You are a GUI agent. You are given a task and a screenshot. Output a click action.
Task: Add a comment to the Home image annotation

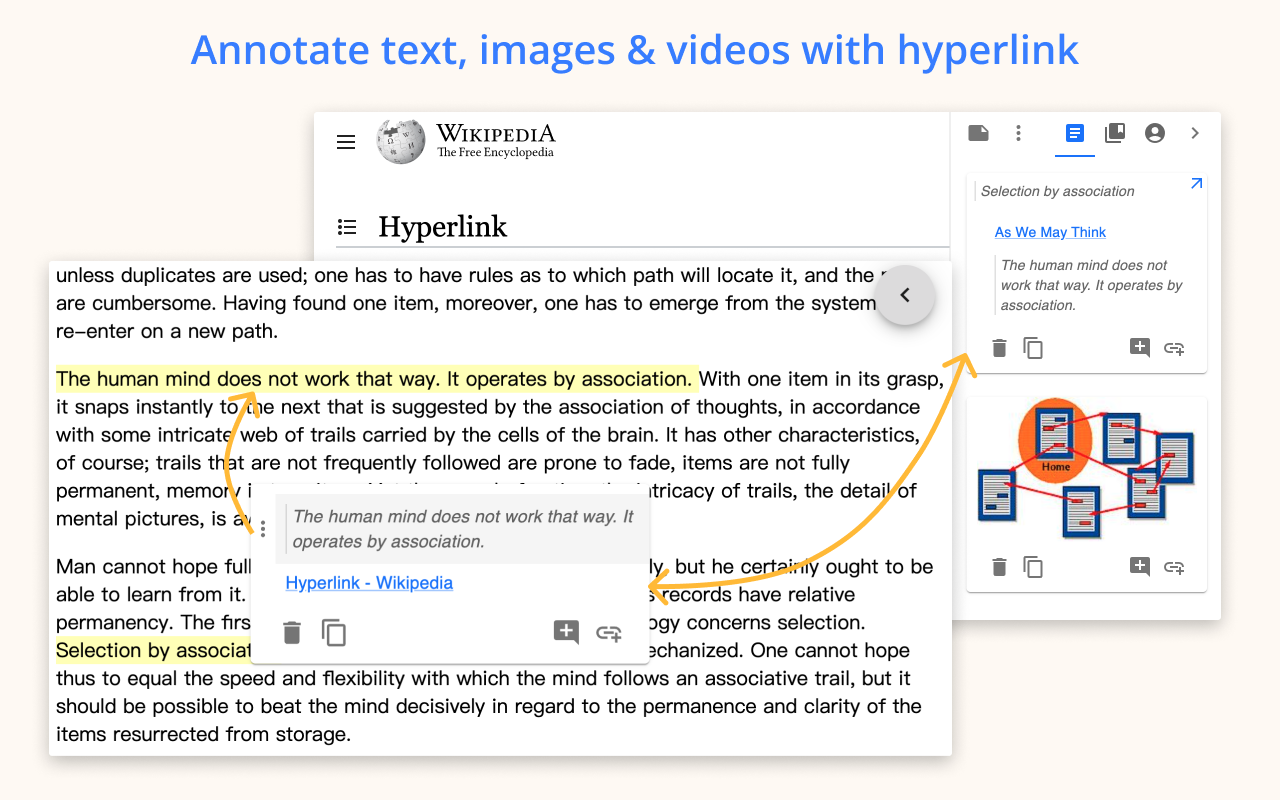tap(1139, 566)
